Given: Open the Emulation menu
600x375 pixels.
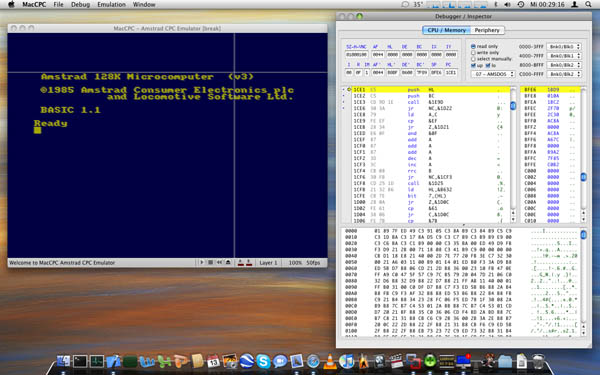Looking at the screenshot, I should pos(111,5).
